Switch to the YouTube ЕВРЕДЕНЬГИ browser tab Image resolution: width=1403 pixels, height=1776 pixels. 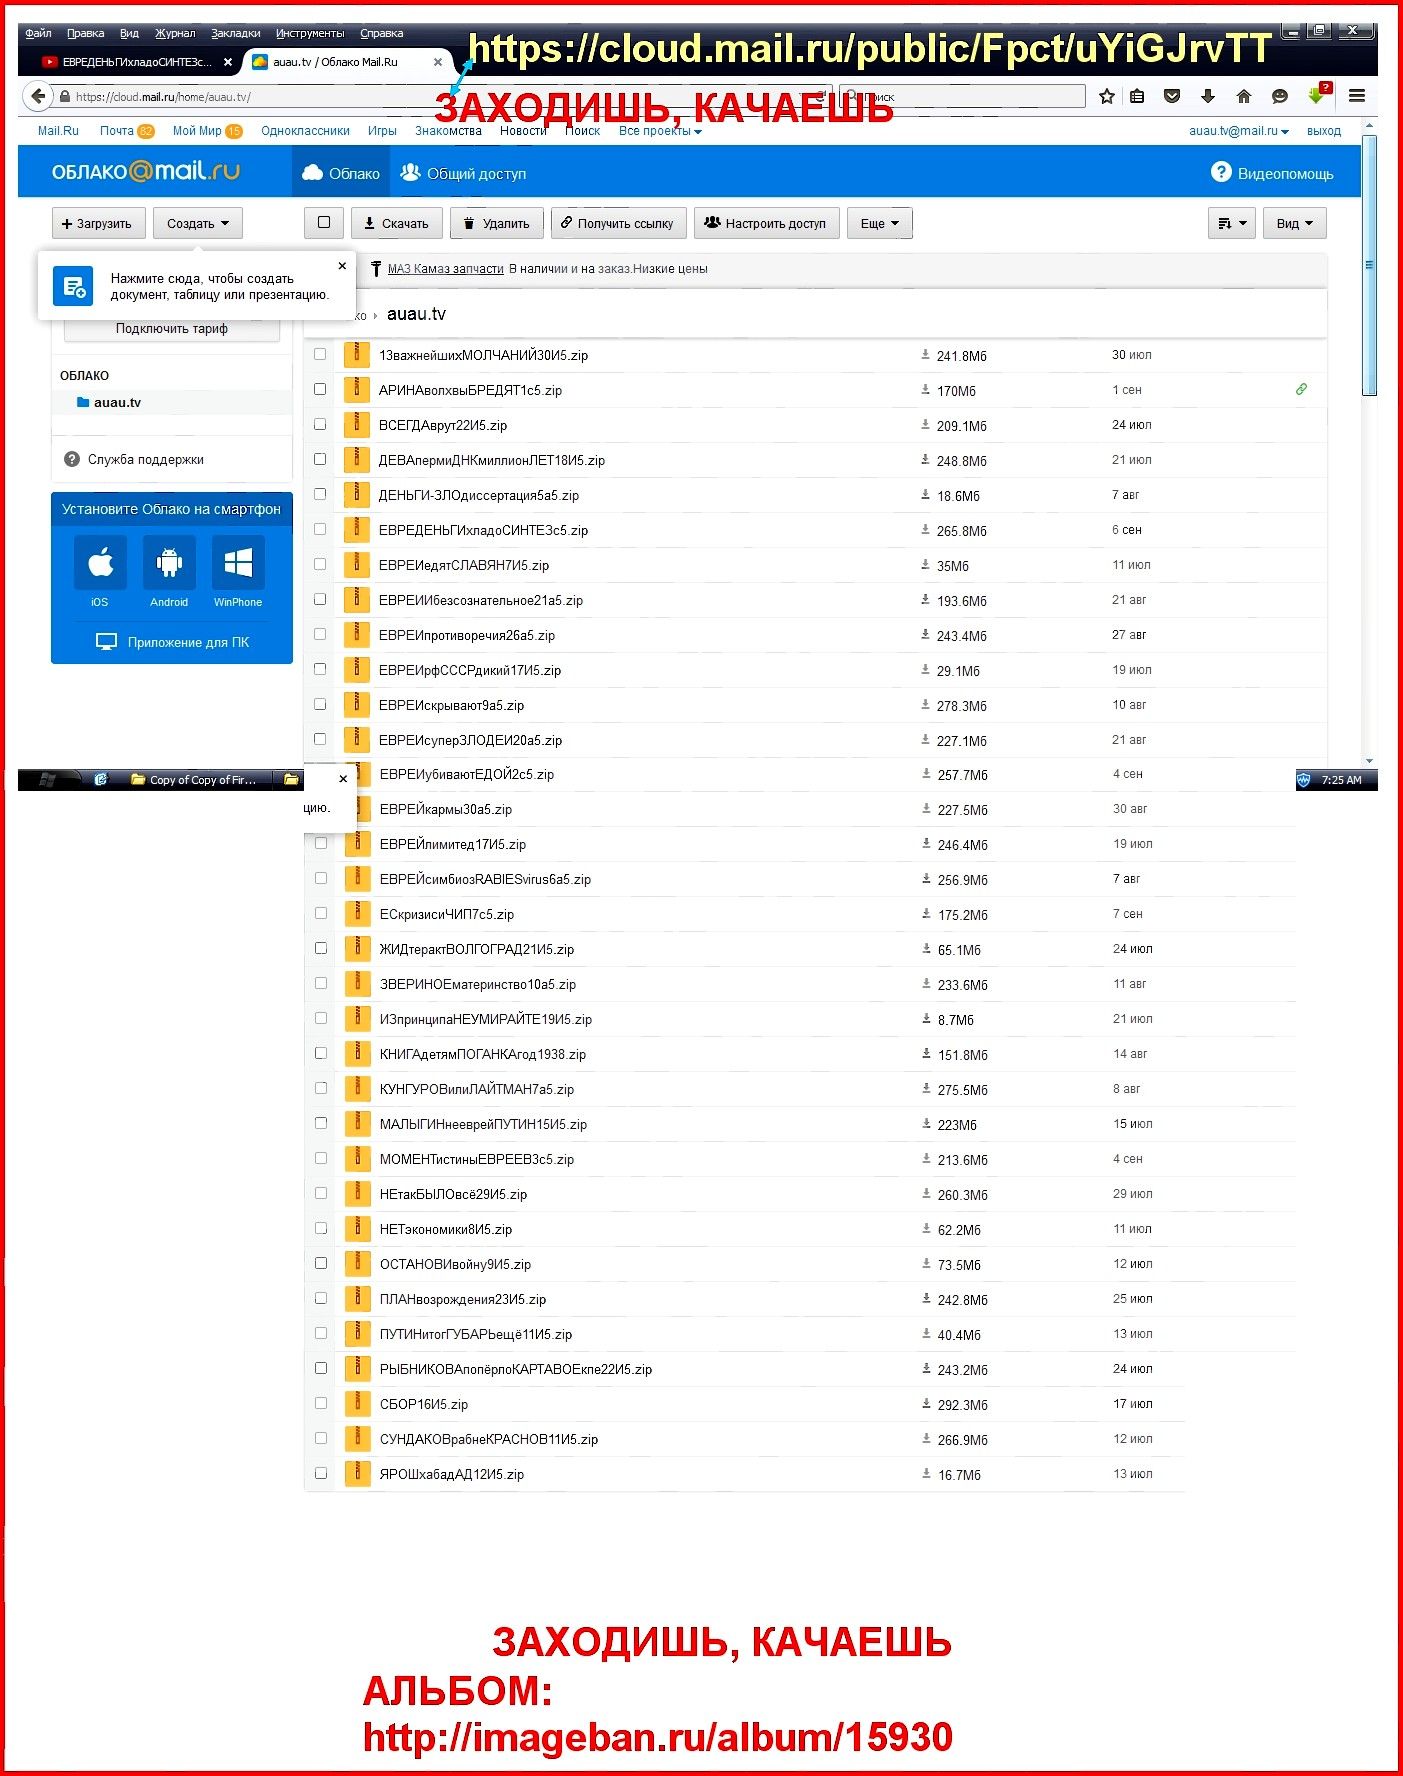click(x=137, y=62)
